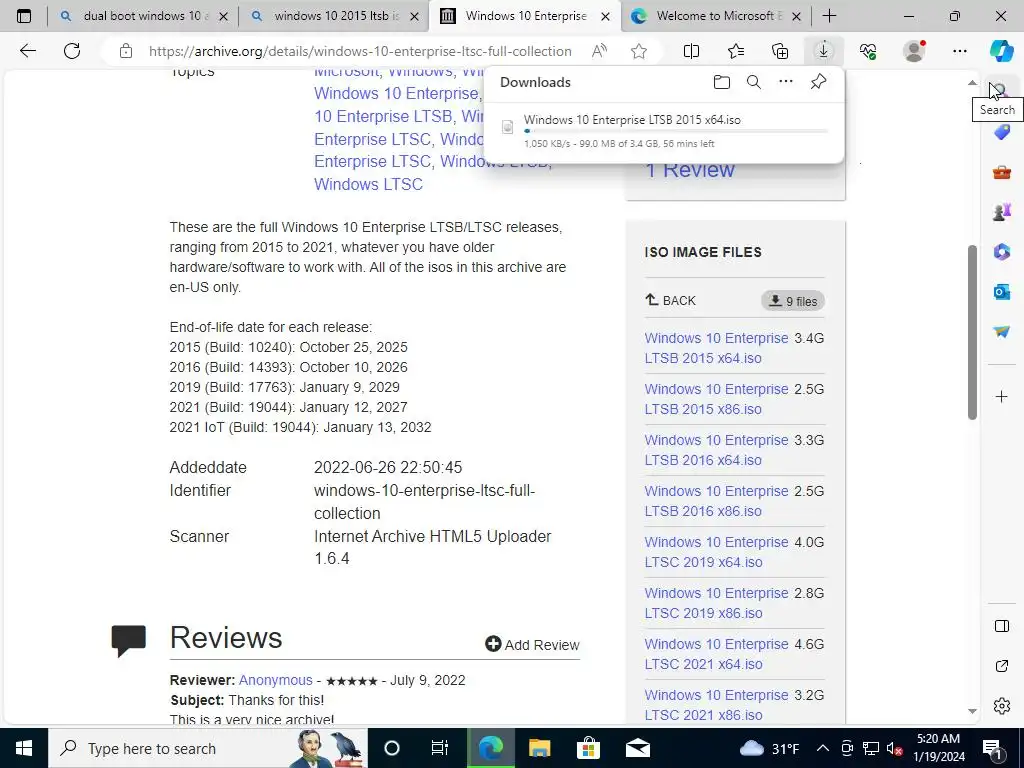Open Windows 10 Enterprise LTSC 2019 x86.iso link
1024x768 pixels.
(x=716, y=603)
